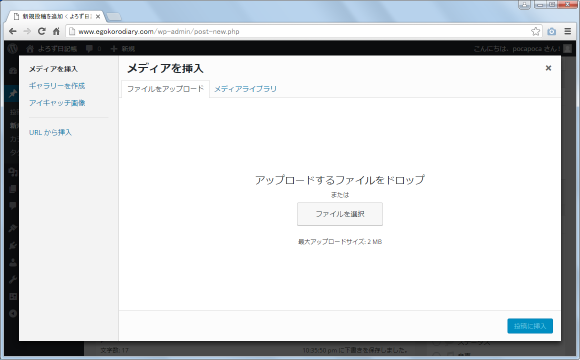Open the よろず日記帳 site home link
580x360 pixels.
[52, 48]
